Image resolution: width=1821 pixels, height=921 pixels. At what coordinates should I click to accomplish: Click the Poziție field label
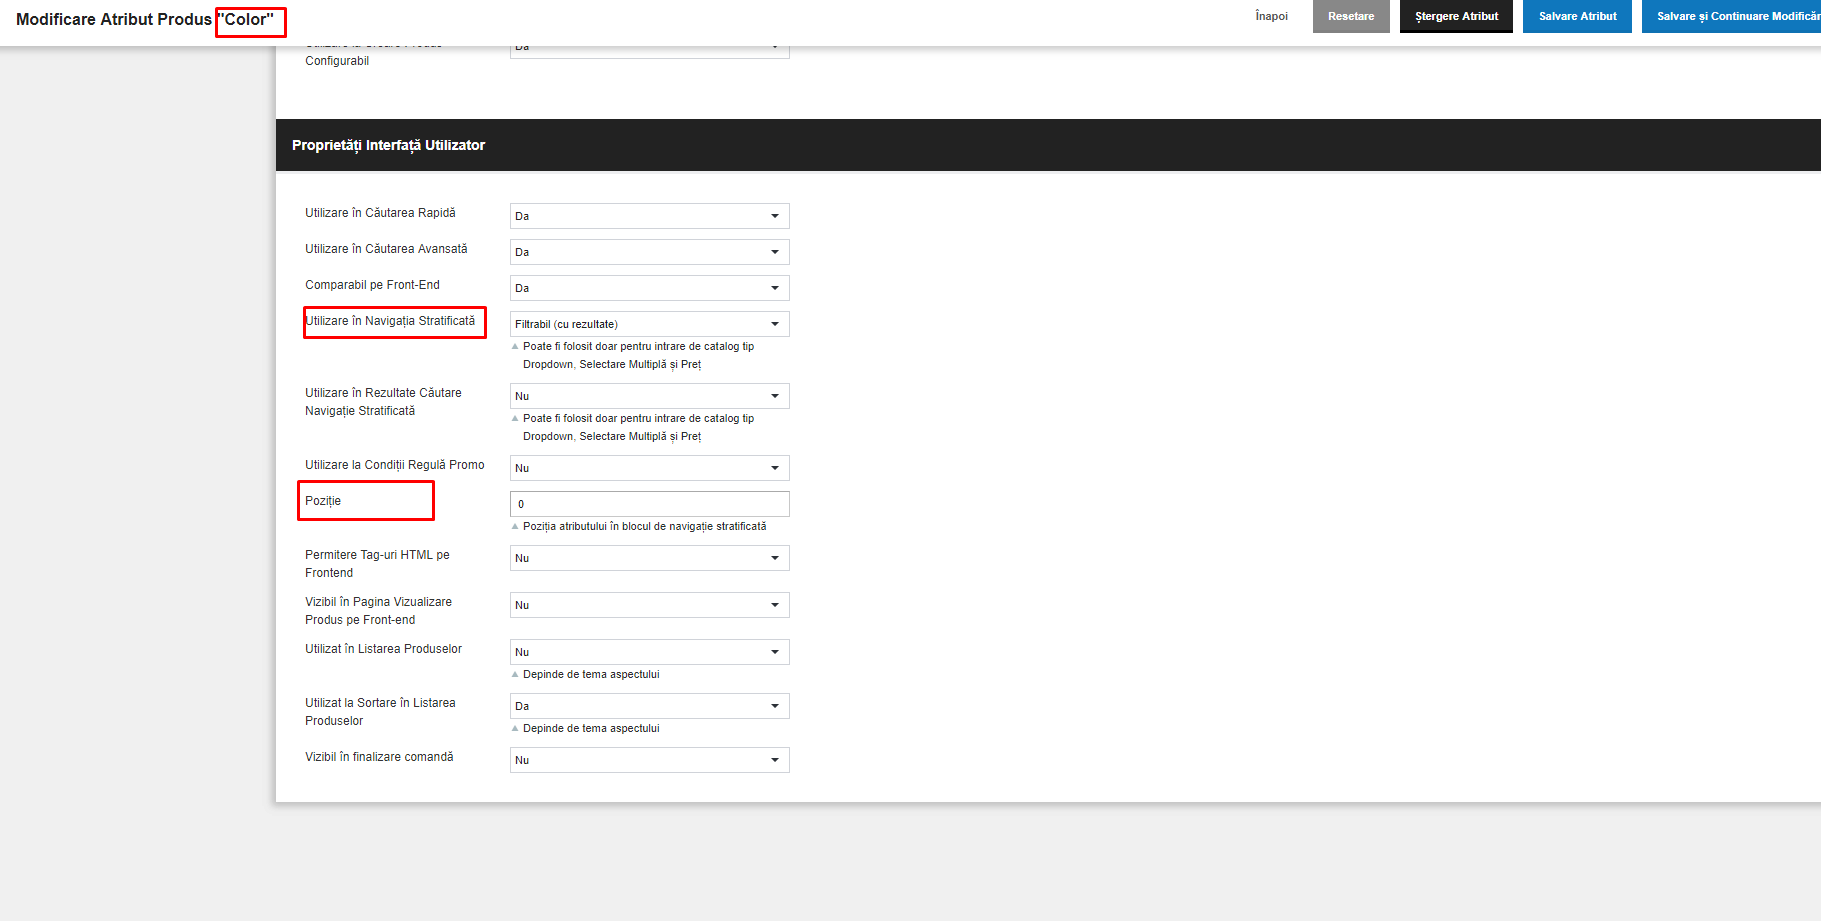pos(323,501)
